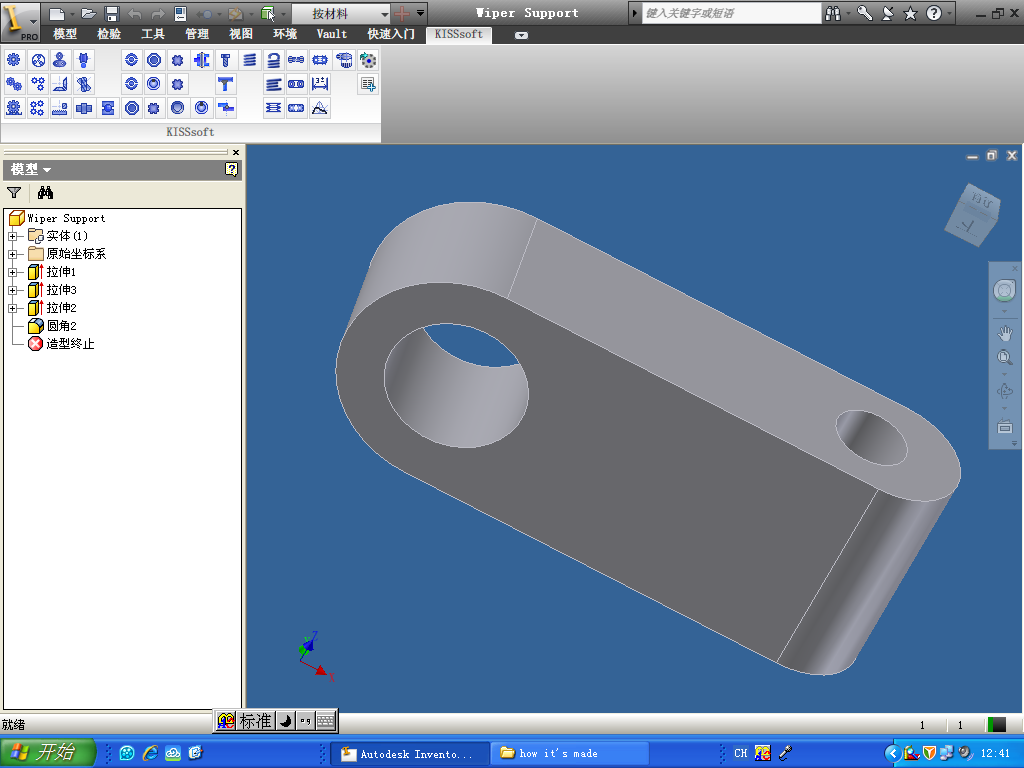
Task: Toggle the IME moon half-width icon
Action: (285, 721)
